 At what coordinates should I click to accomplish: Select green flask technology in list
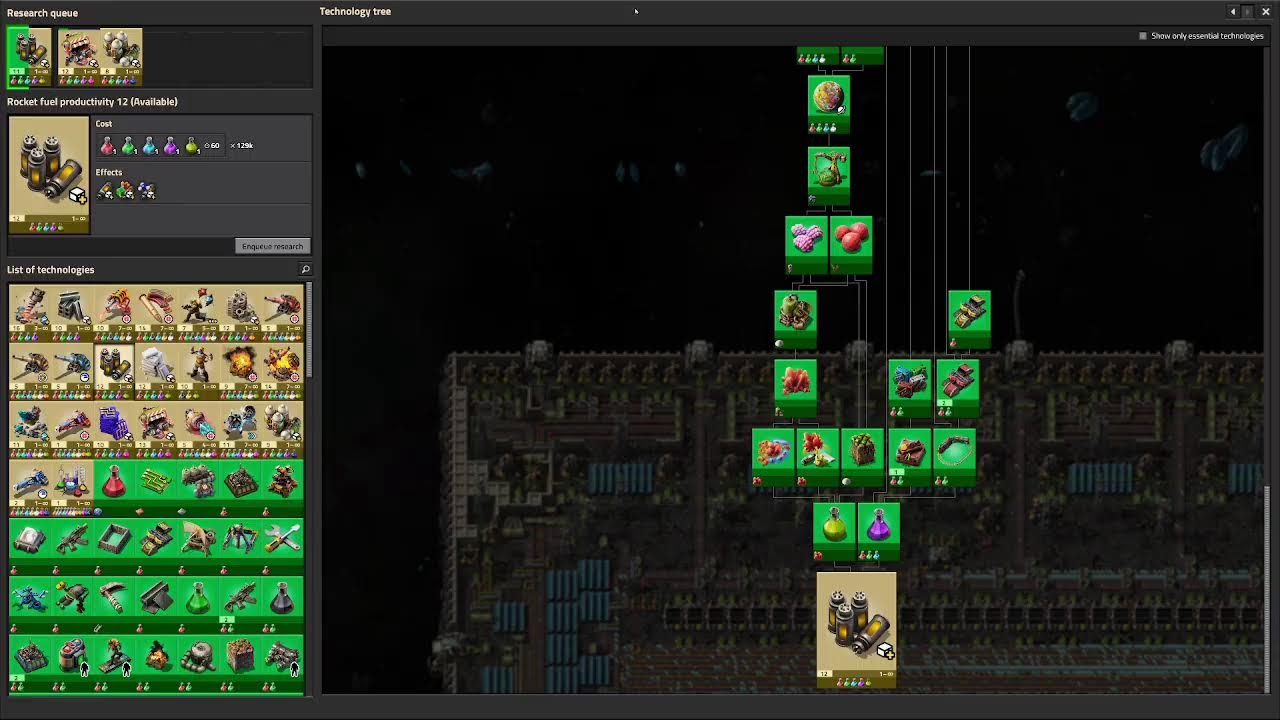[x=198, y=604]
